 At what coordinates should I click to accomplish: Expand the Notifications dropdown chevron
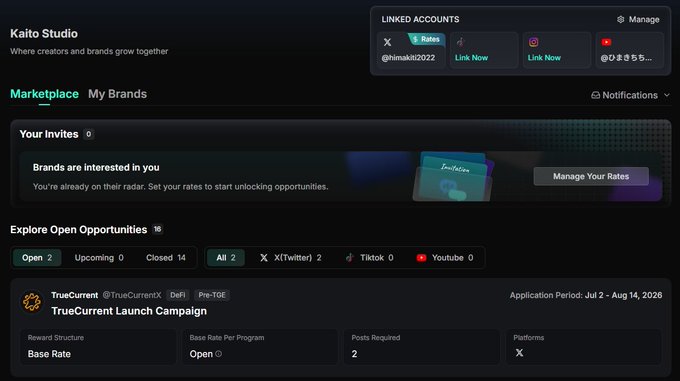tap(667, 95)
